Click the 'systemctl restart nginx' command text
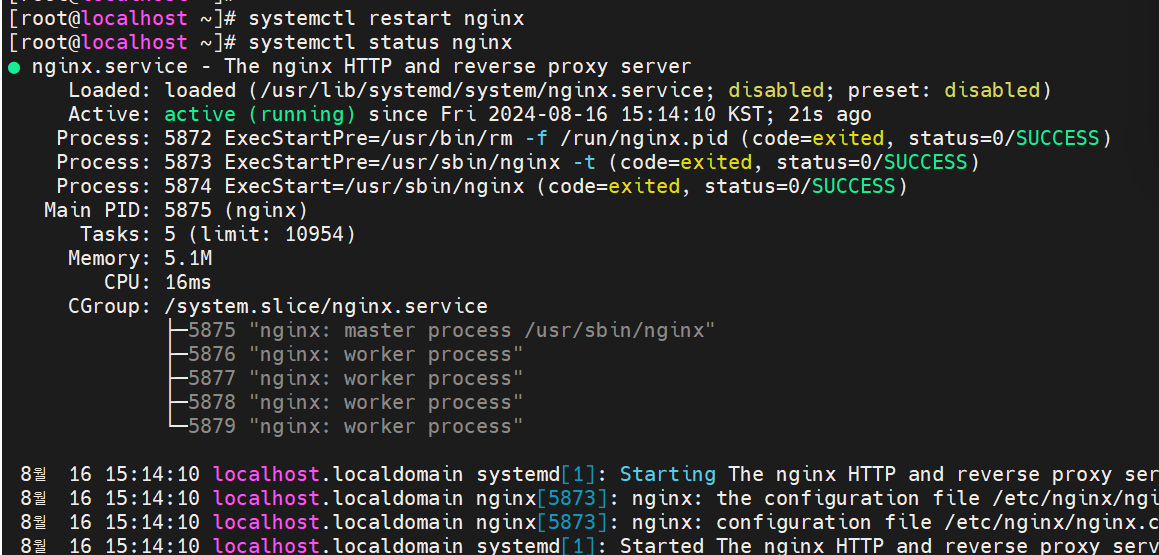This screenshot has width=1159, height=555. (x=387, y=18)
